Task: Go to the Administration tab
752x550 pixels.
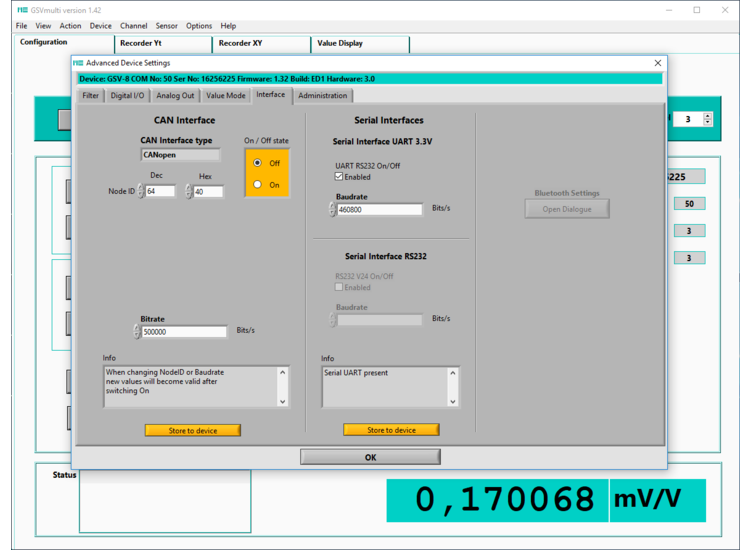Action: (x=322, y=96)
